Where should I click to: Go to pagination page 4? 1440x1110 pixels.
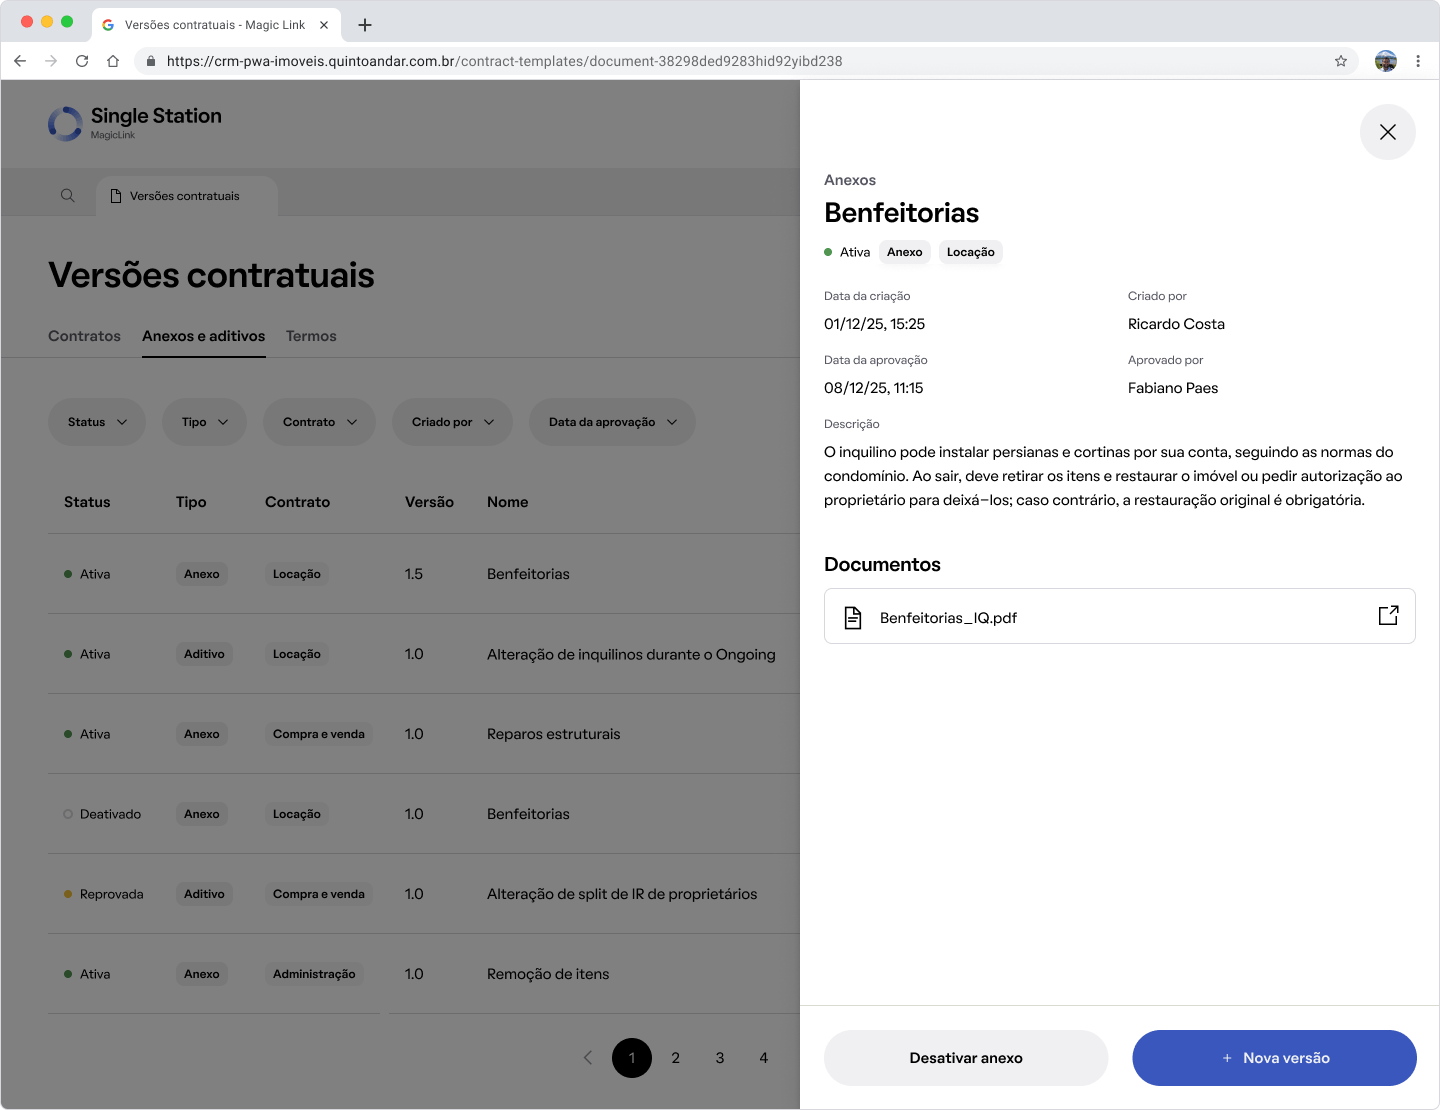[x=764, y=1058]
